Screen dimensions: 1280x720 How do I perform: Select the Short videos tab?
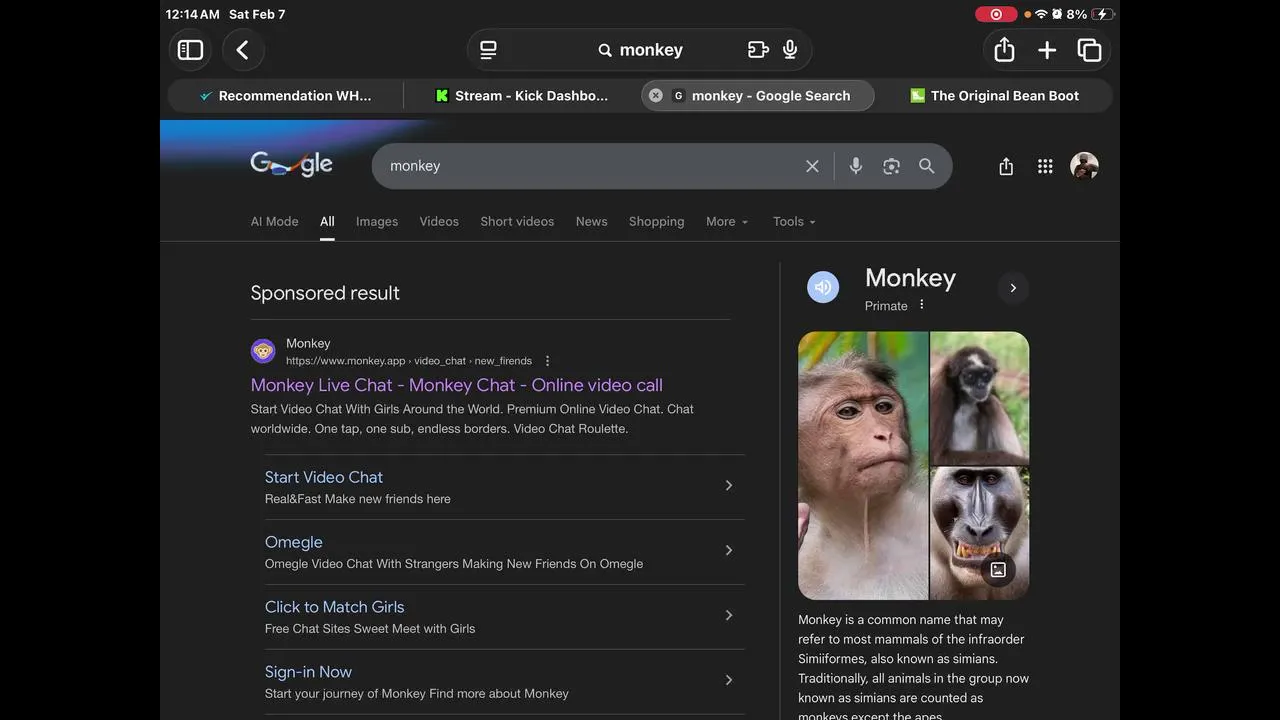517,222
